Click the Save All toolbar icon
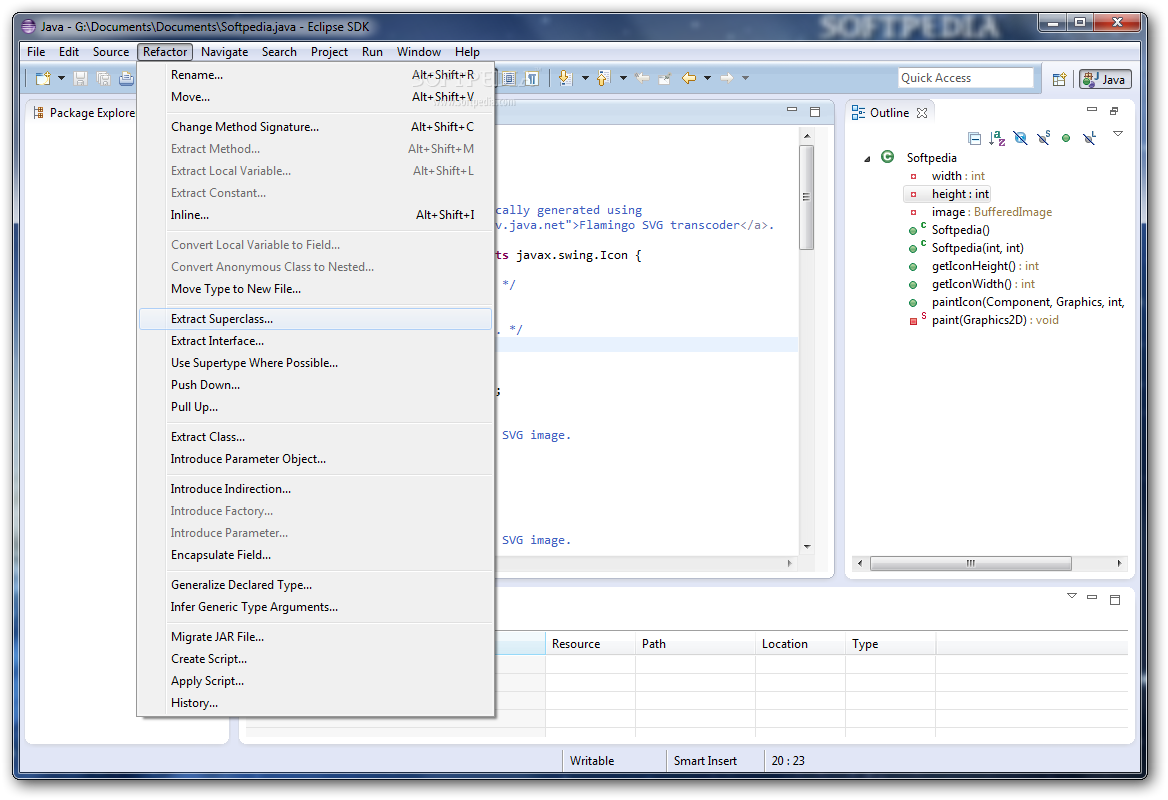This screenshot has height=800, width=1168. (104, 78)
